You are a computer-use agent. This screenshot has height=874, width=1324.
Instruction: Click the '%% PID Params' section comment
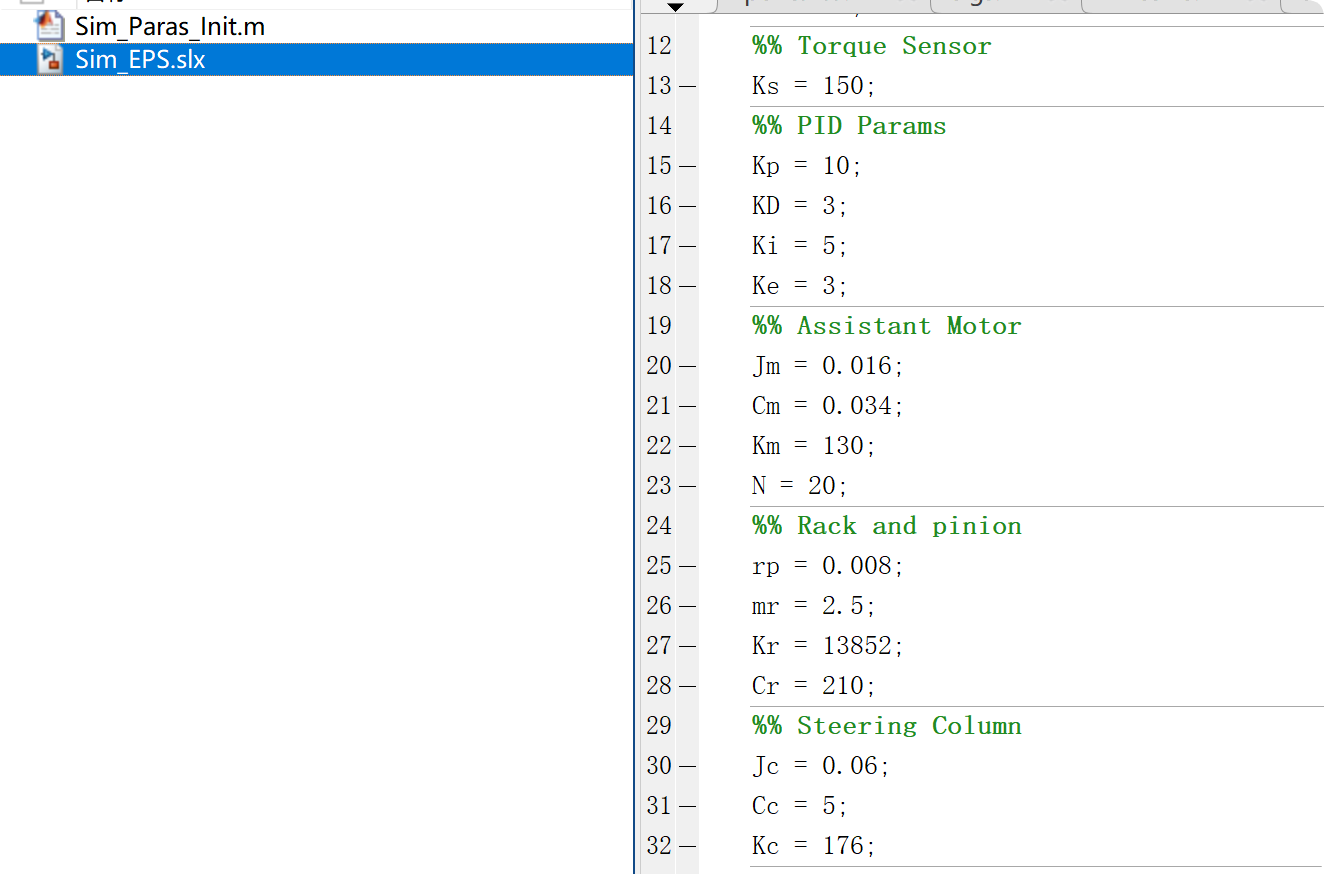click(x=849, y=126)
